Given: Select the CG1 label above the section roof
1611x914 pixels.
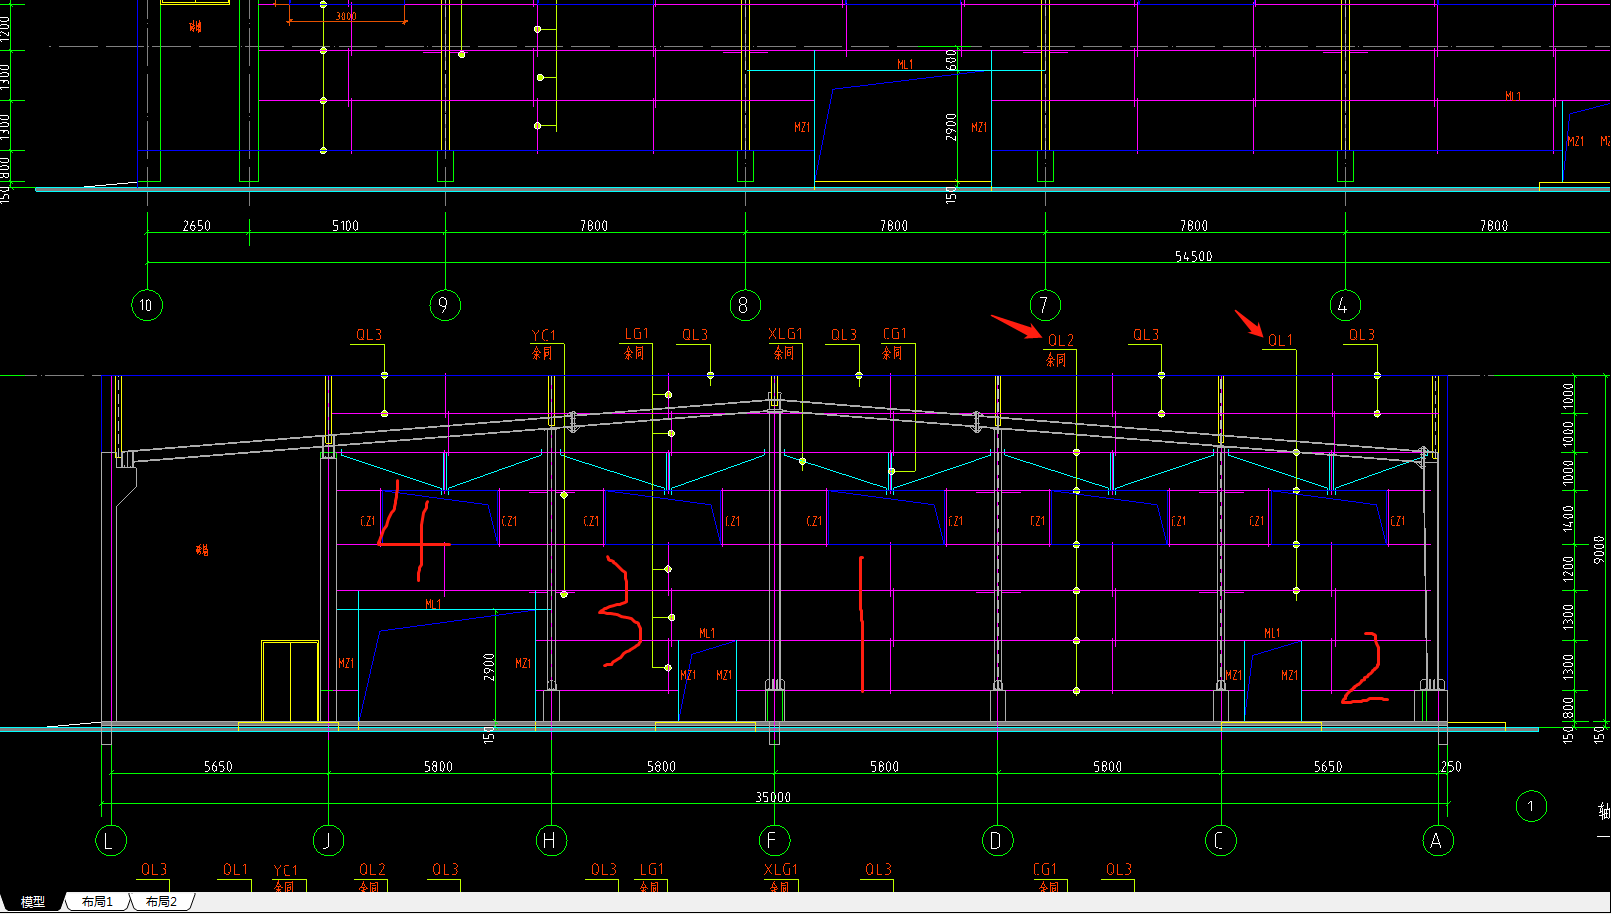Looking at the screenshot, I should [894, 334].
